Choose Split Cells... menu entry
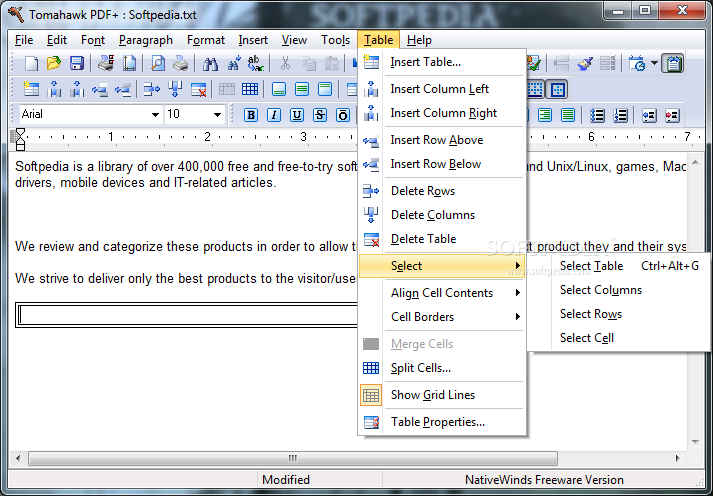Screen dimensions: 713x496 [442, 368]
